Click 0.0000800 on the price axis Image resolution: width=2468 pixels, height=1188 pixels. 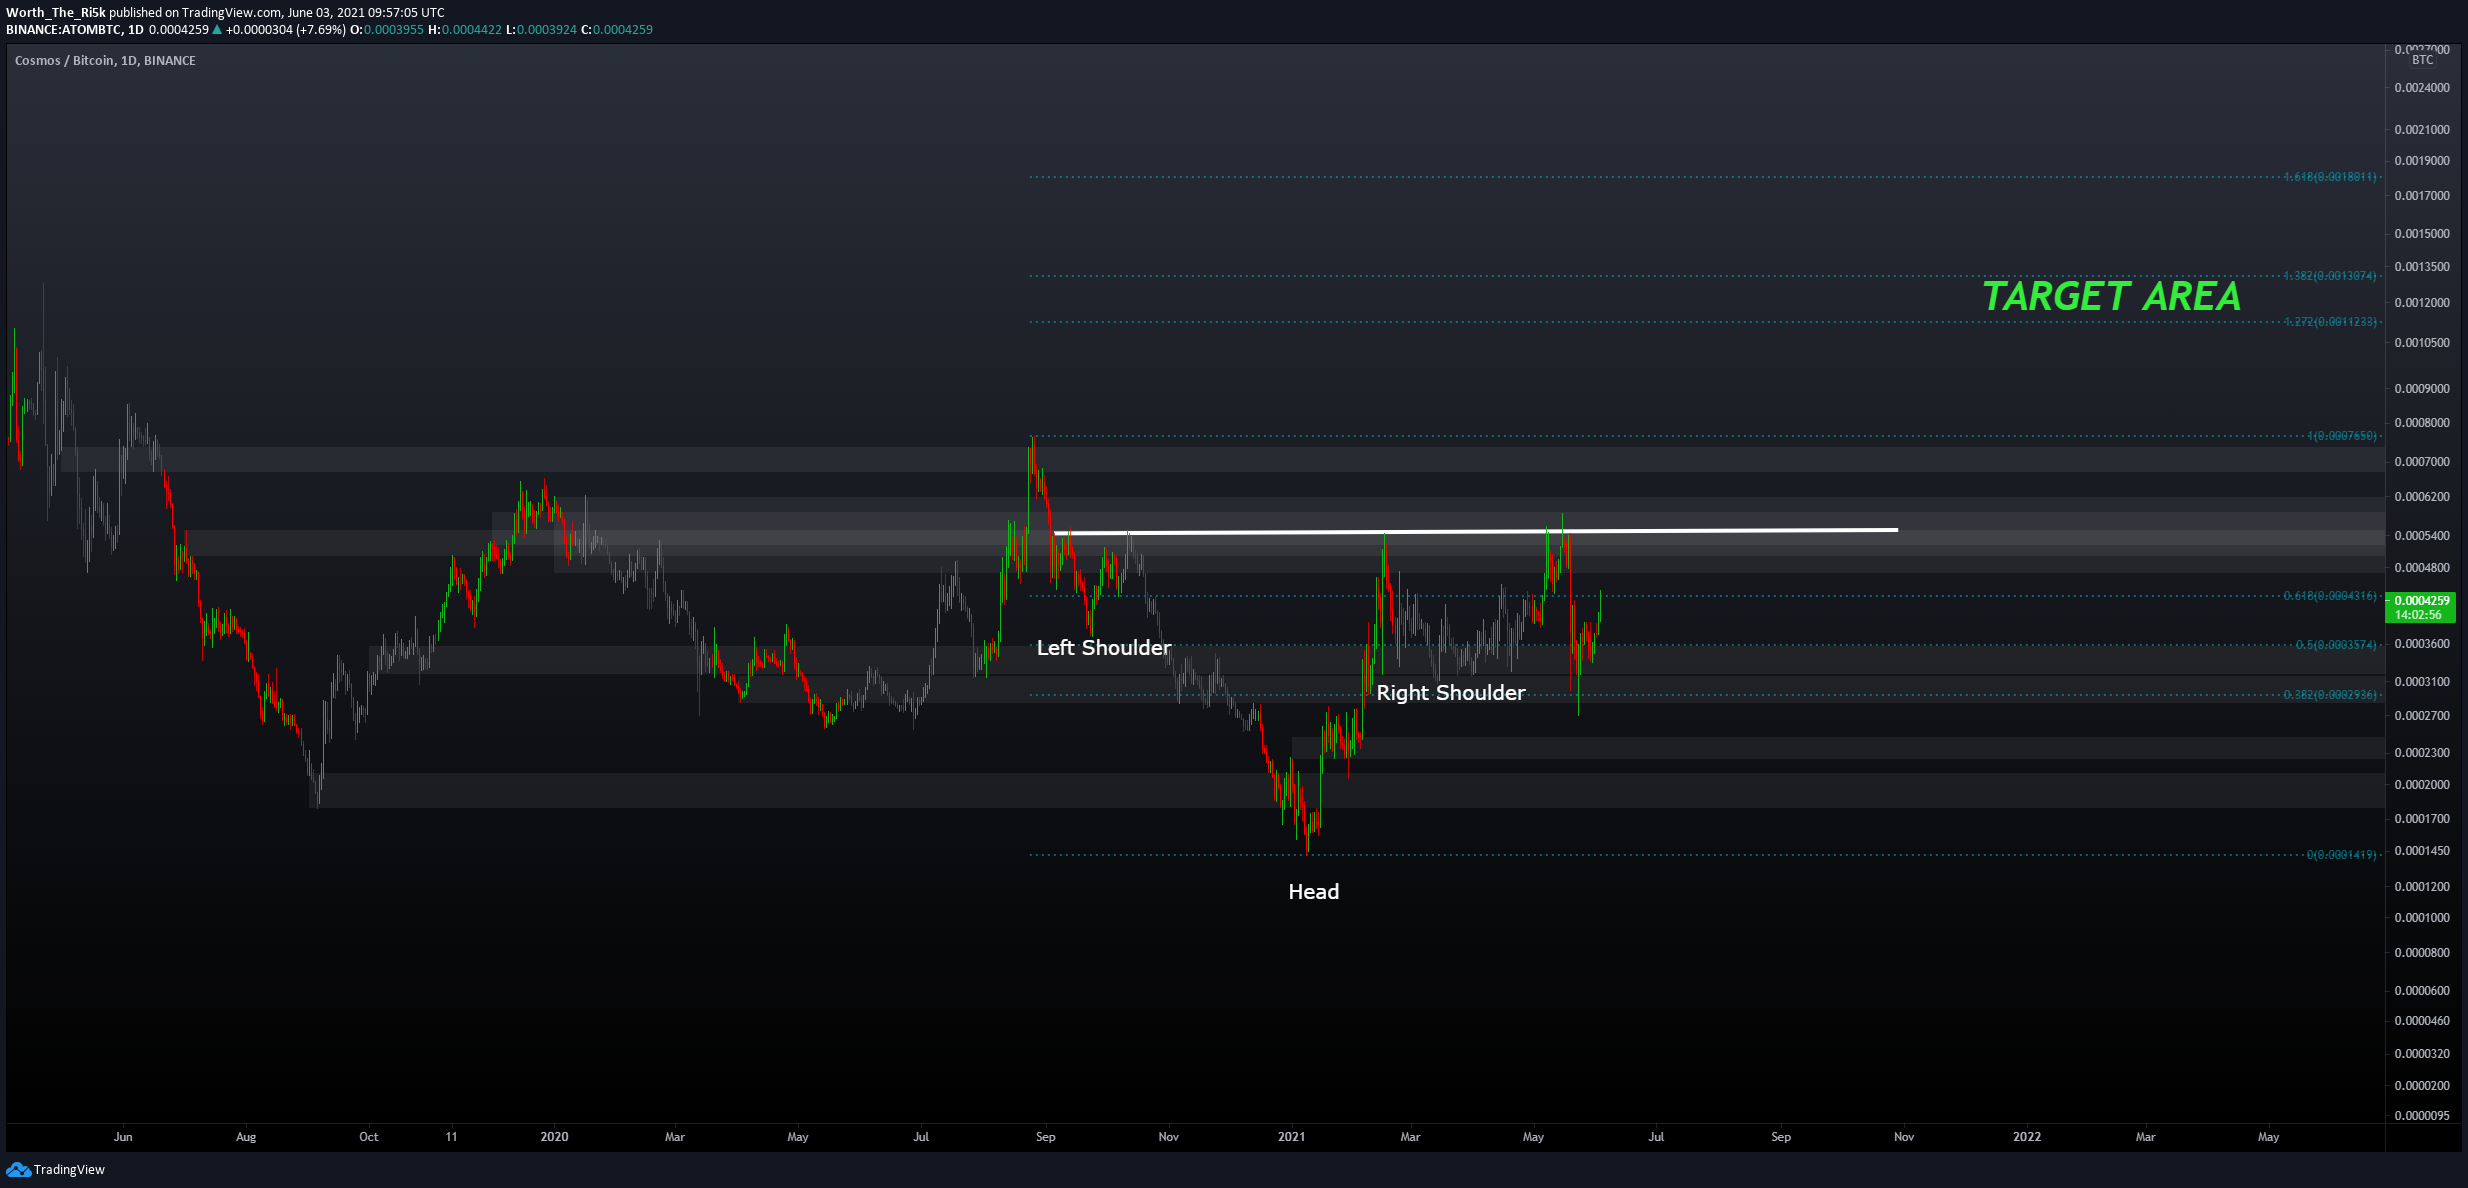(2422, 953)
